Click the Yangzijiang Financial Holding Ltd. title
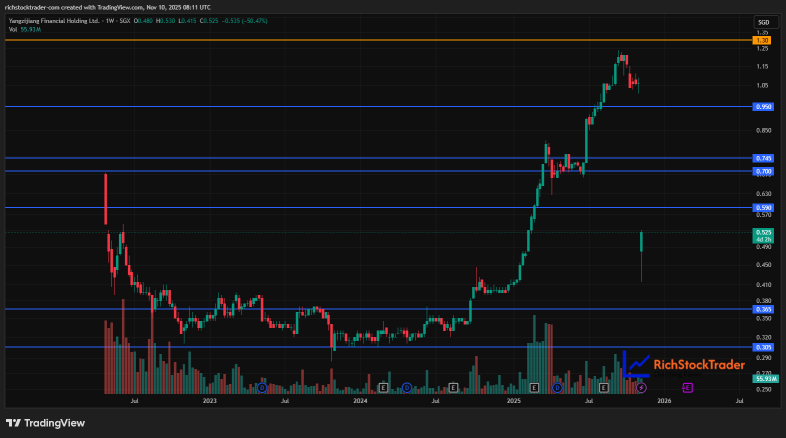This screenshot has width=786, height=438. [54, 21]
